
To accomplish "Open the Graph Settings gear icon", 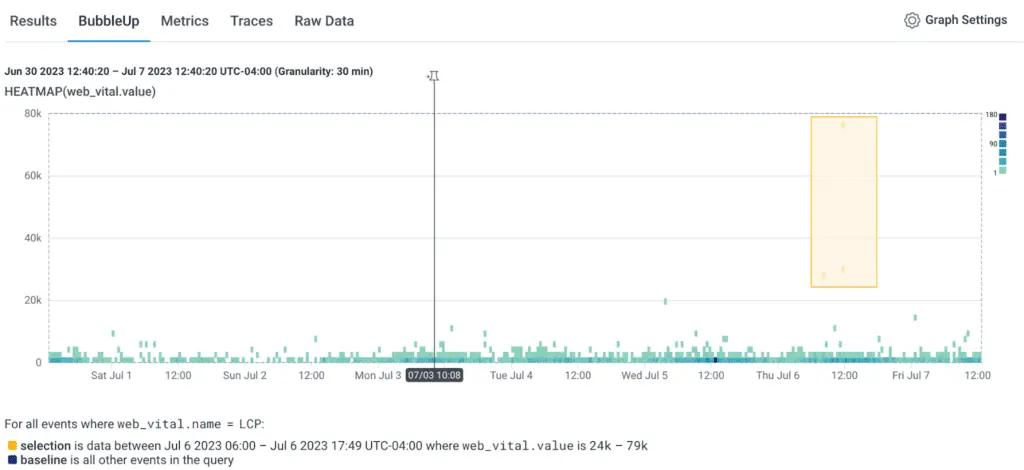I will (911, 21).
